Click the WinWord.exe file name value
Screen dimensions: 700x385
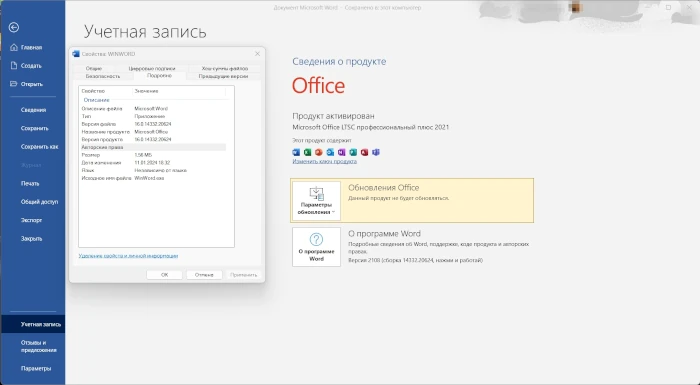(x=149, y=178)
